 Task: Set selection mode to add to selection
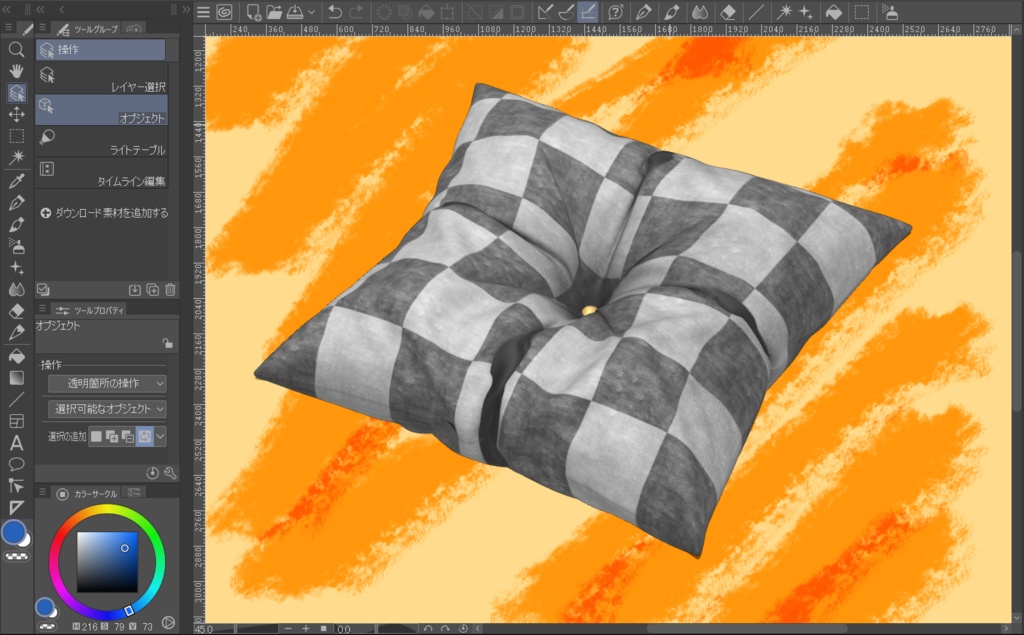(x=112, y=436)
